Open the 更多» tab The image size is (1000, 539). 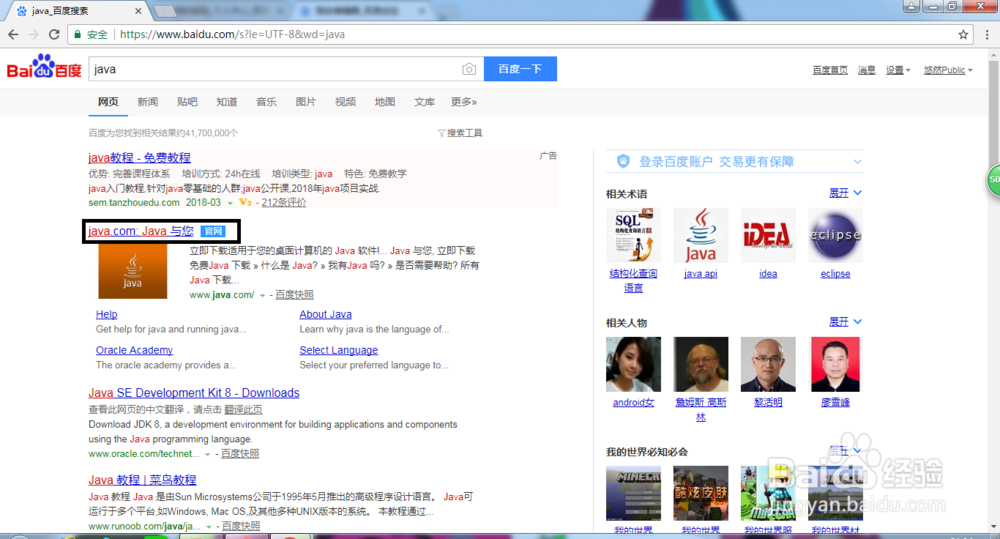[x=464, y=102]
